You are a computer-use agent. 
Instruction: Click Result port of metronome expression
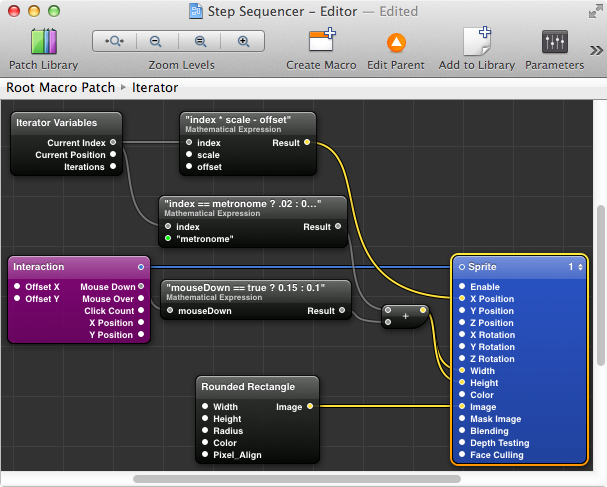point(338,226)
